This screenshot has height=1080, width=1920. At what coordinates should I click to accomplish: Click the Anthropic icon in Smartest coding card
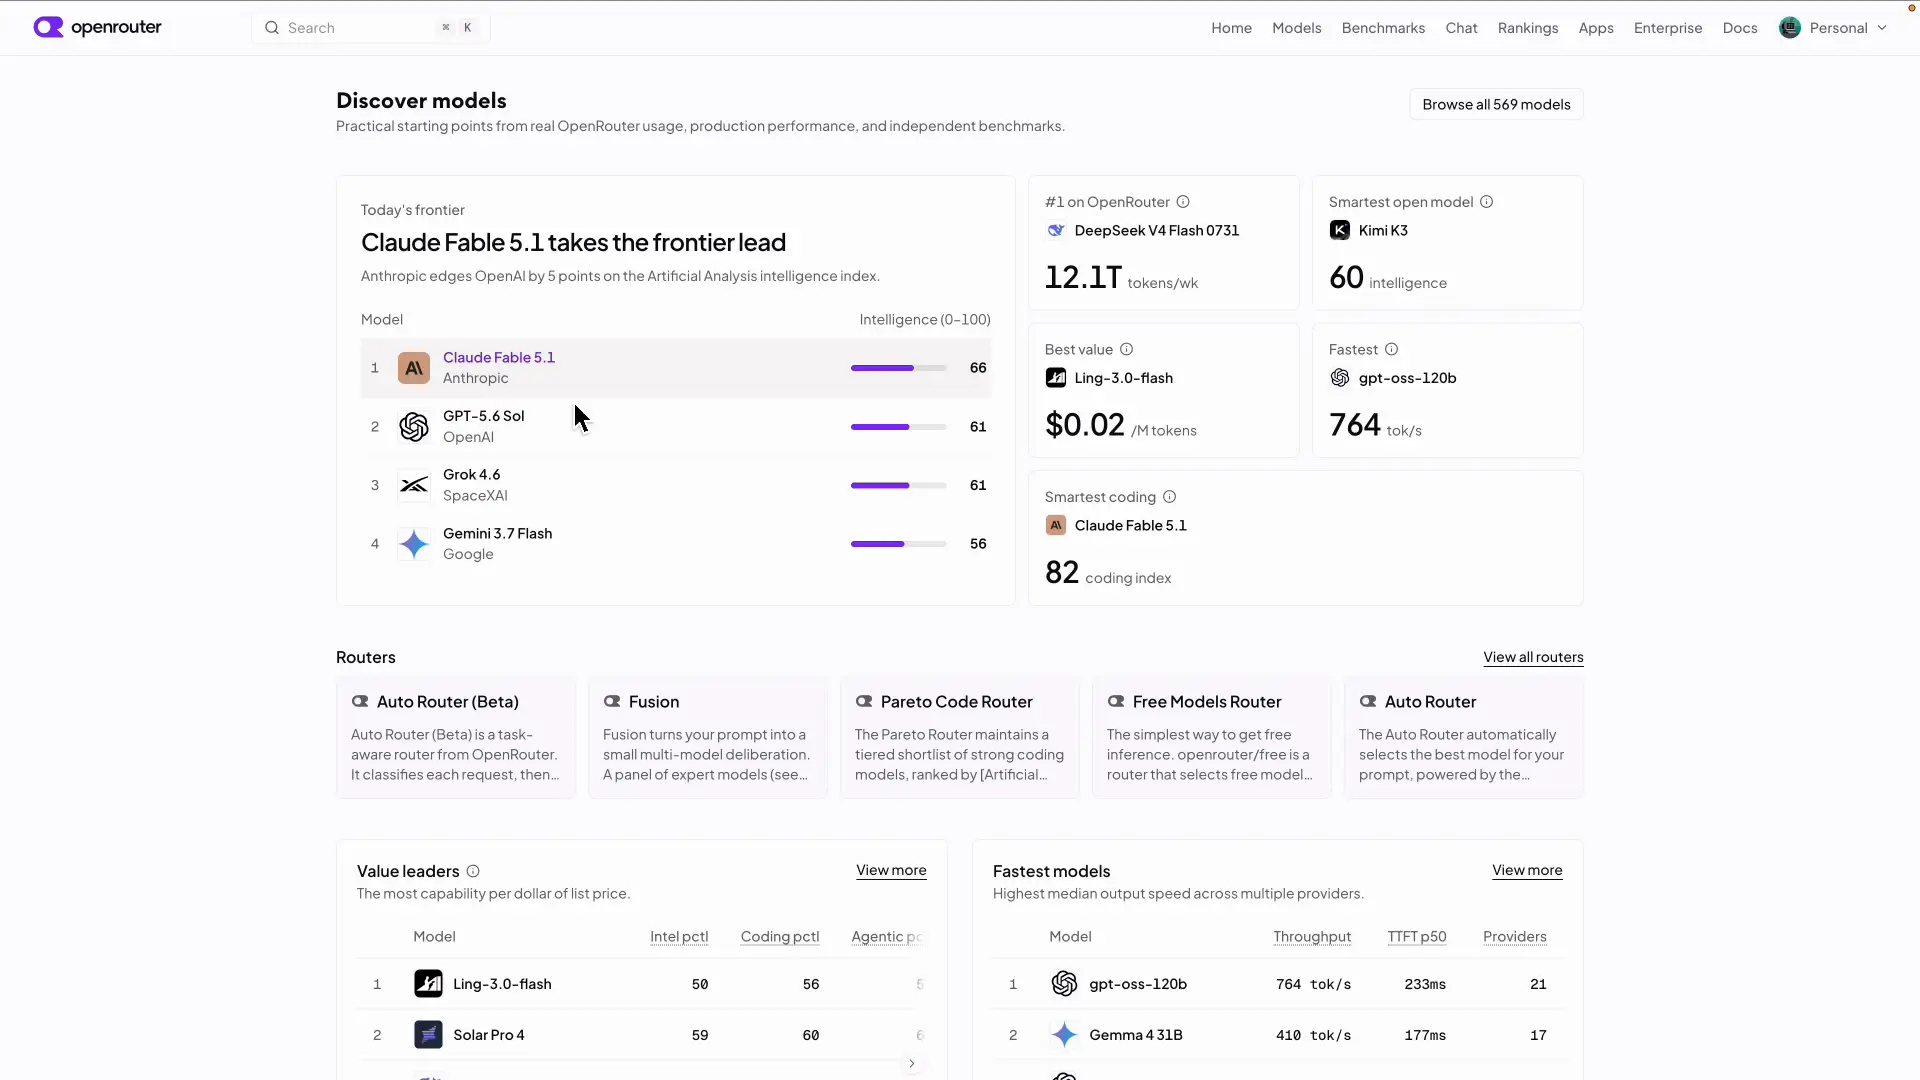coord(1056,525)
